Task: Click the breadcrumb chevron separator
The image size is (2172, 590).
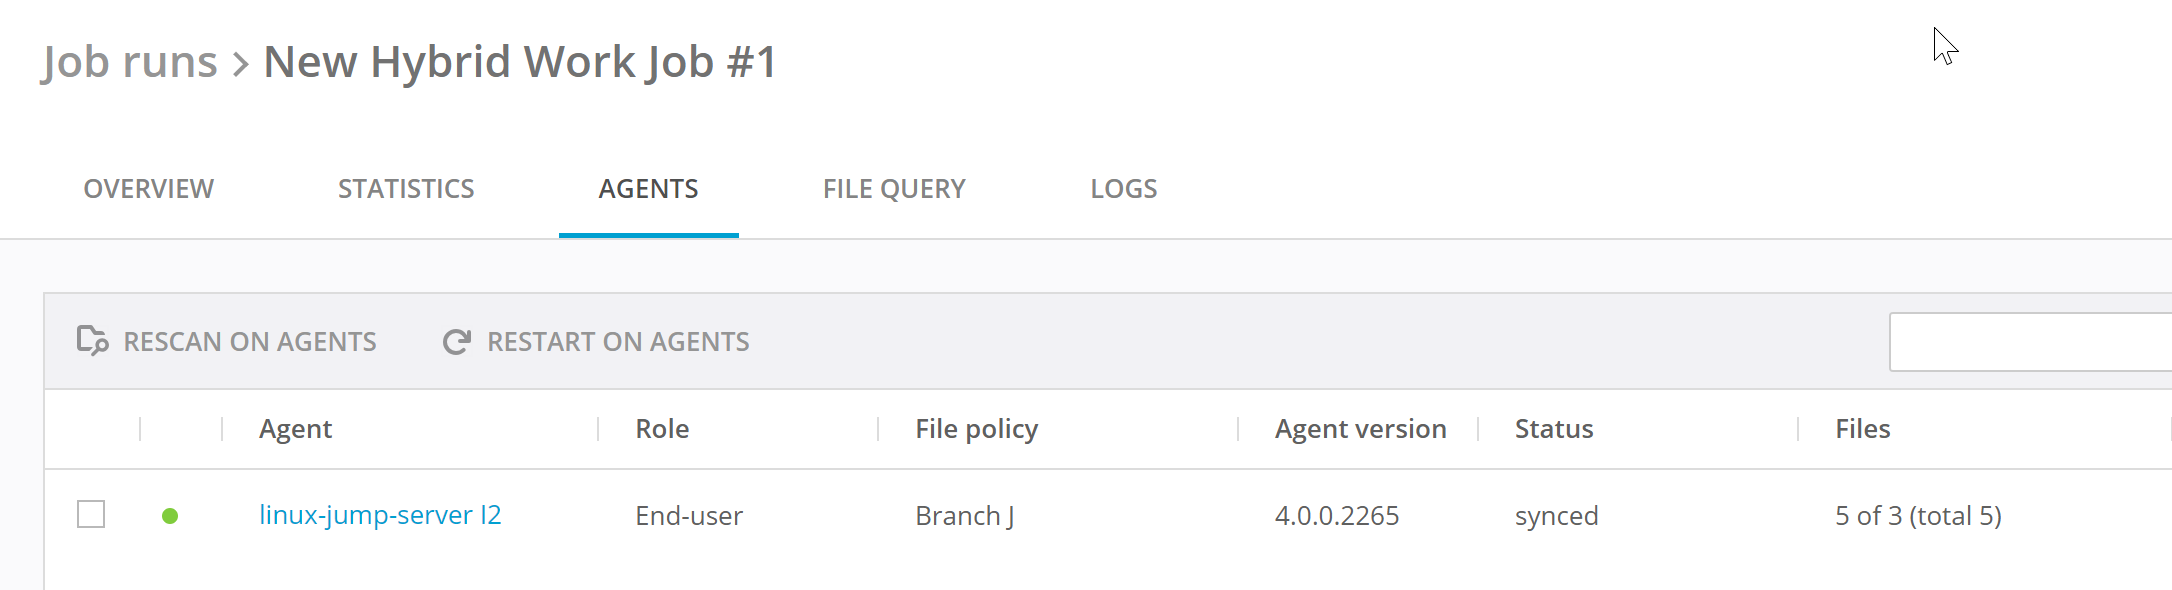Action: point(240,65)
